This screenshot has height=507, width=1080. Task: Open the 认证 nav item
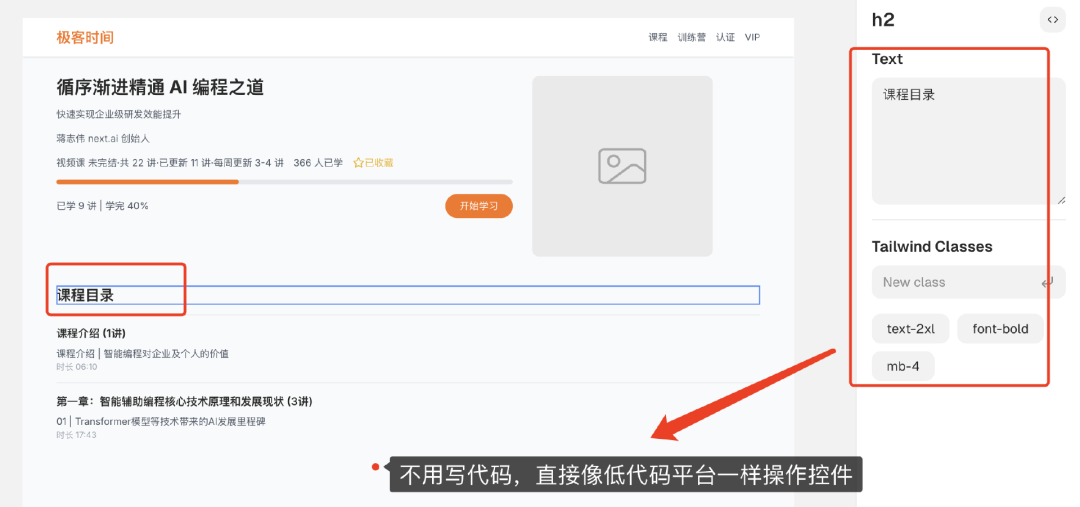point(725,37)
